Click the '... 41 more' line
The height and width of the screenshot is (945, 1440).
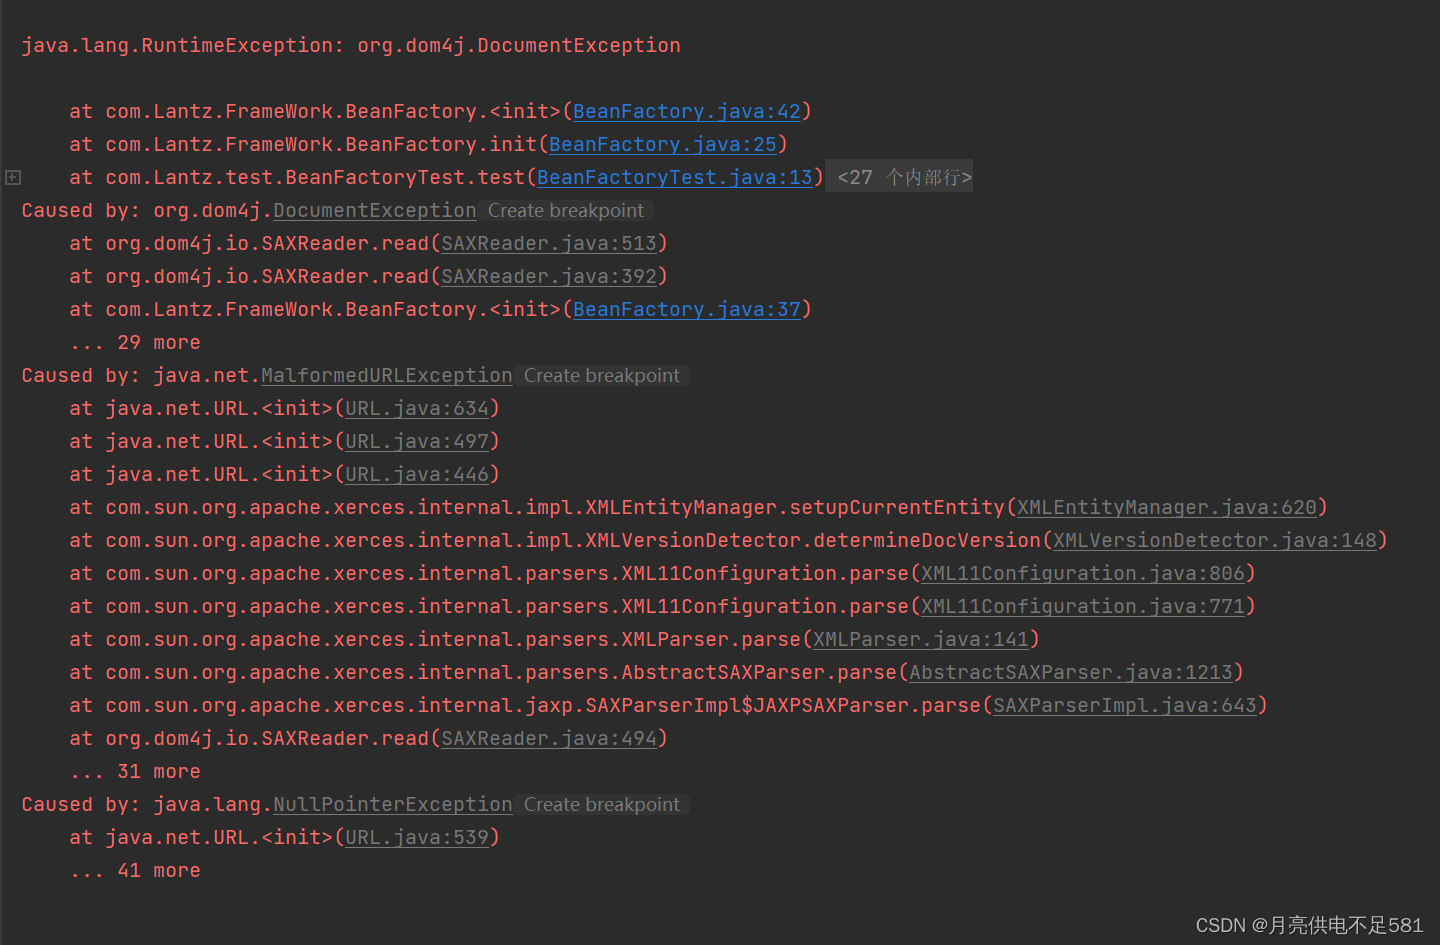click(135, 871)
